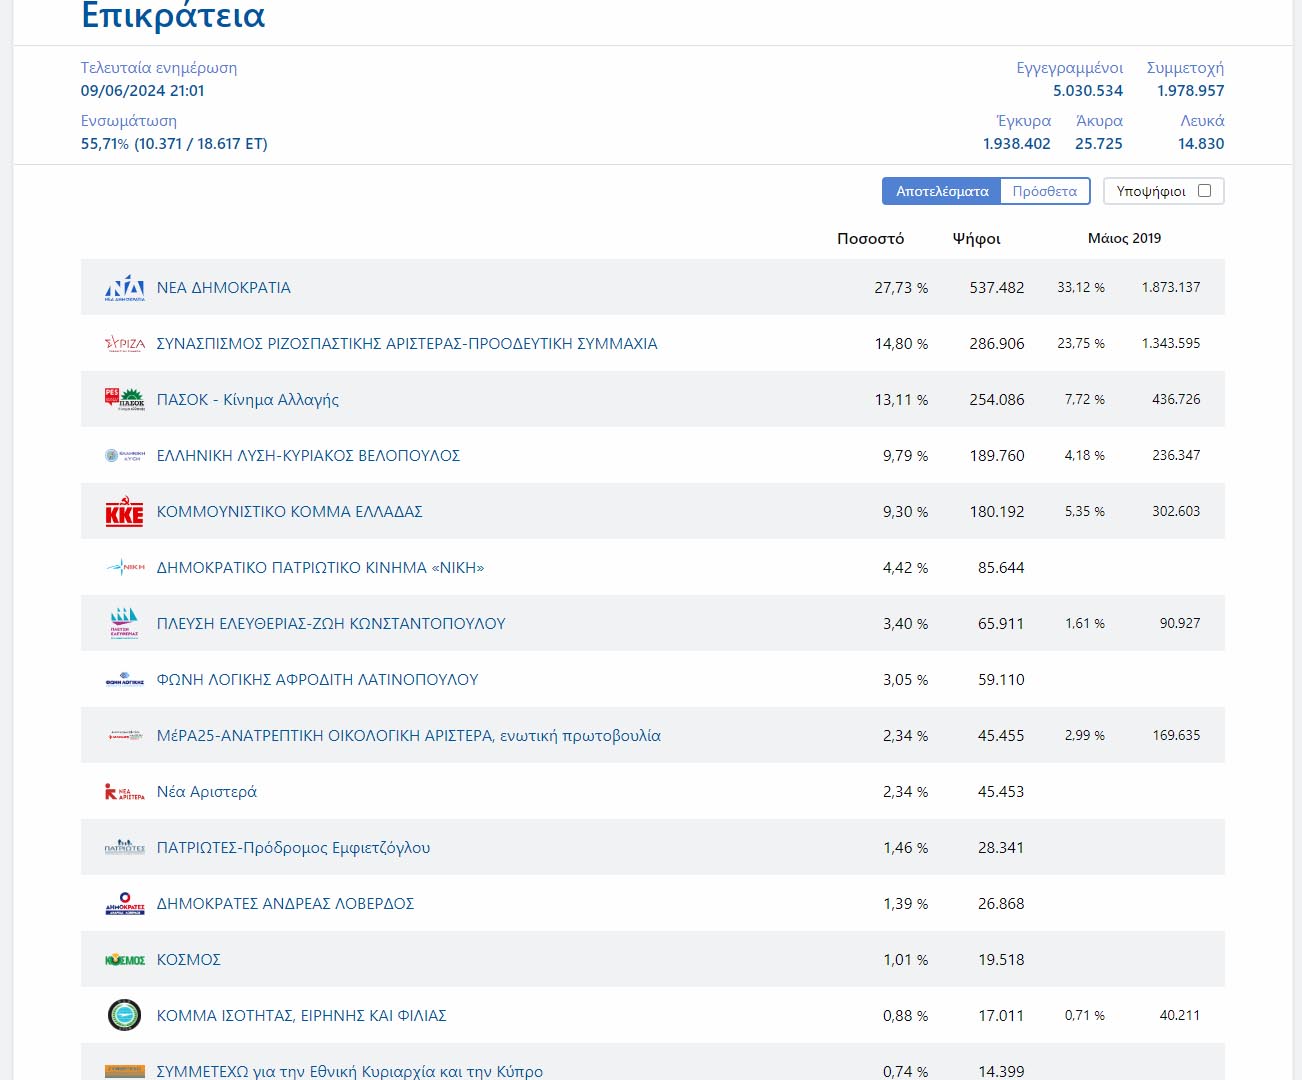Click the red KKE party logo
The image size is (1302, 1080).
[125, 512]
